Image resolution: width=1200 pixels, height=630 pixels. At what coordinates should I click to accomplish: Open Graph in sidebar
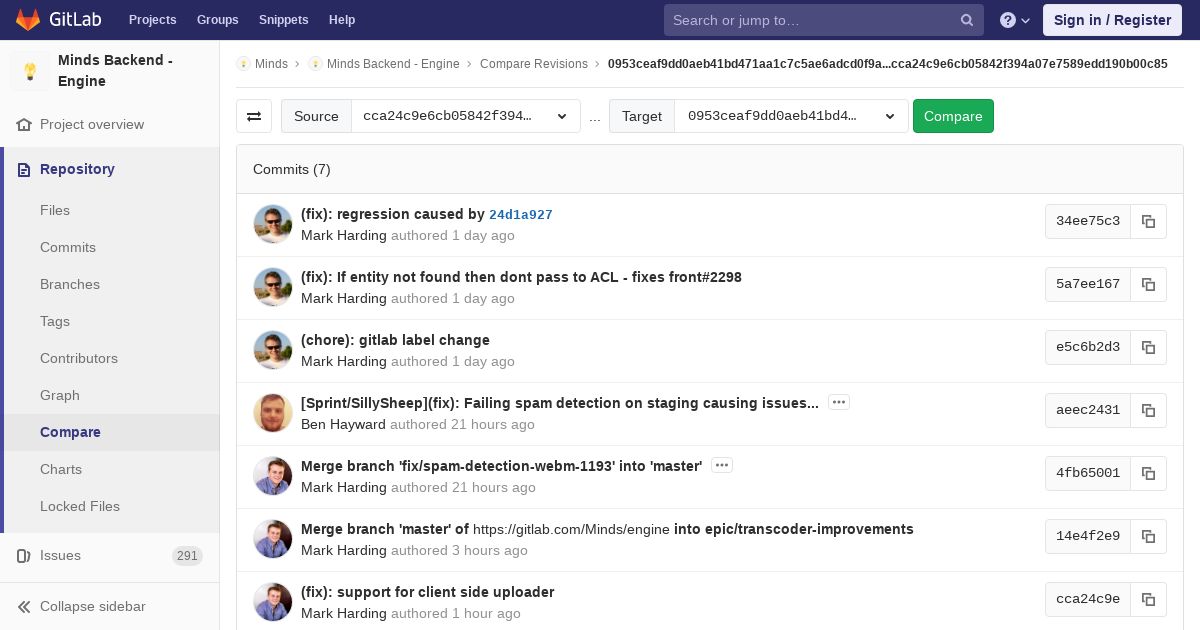60,396
